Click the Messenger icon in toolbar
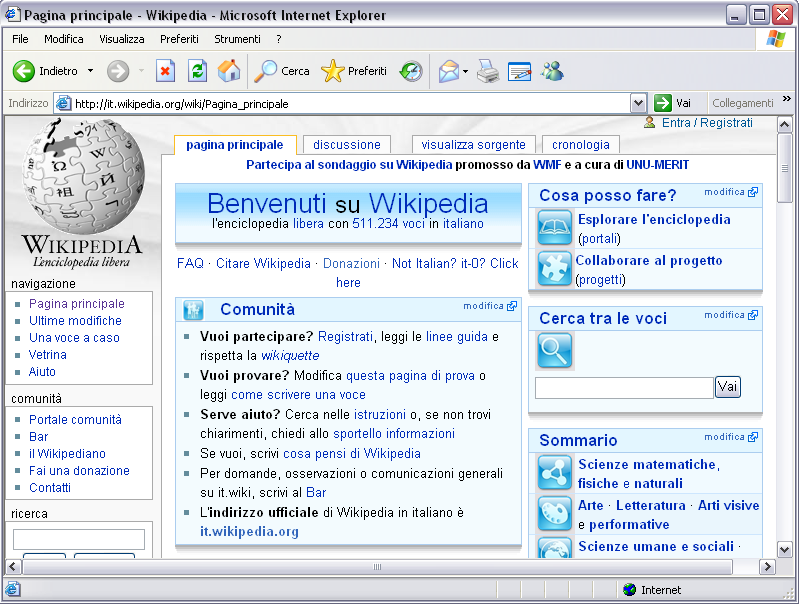 [552, 71]
